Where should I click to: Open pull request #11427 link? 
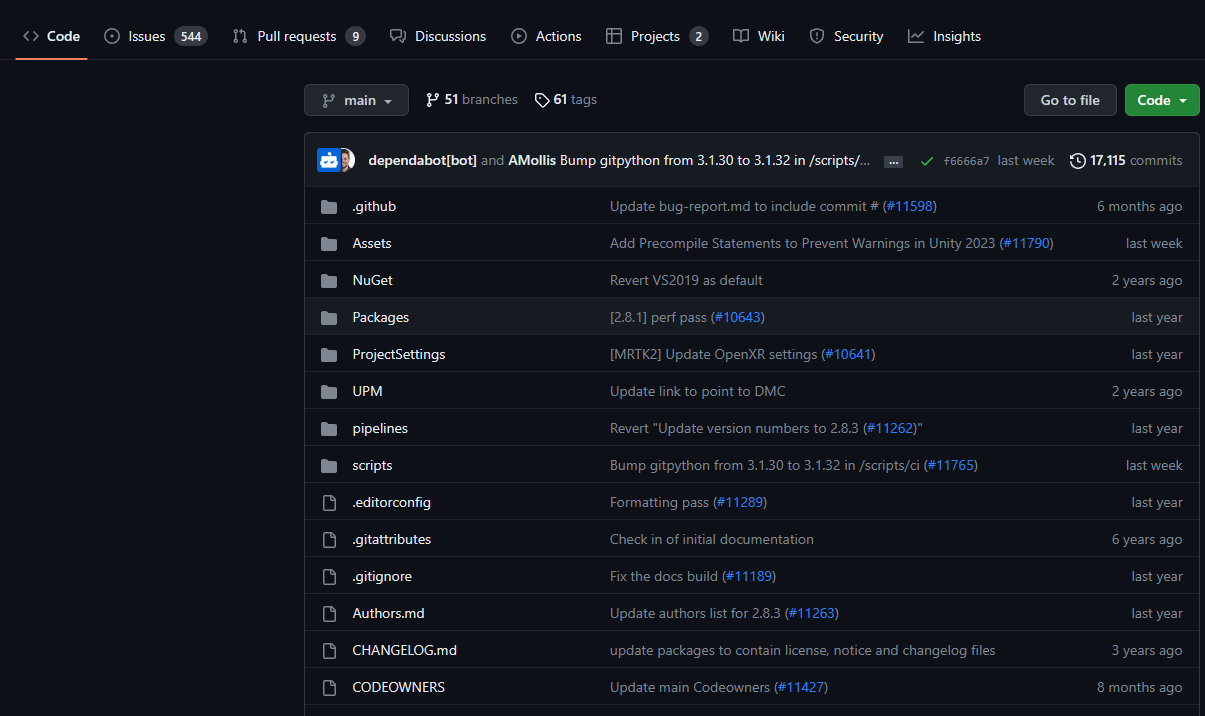(x=801, y=687)
